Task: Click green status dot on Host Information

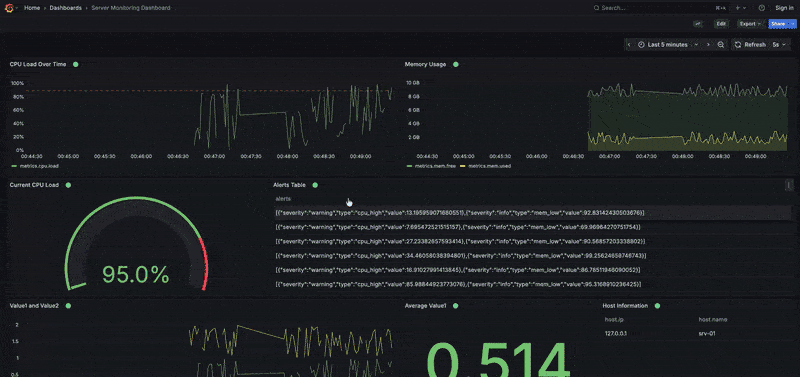Action: 657,306
